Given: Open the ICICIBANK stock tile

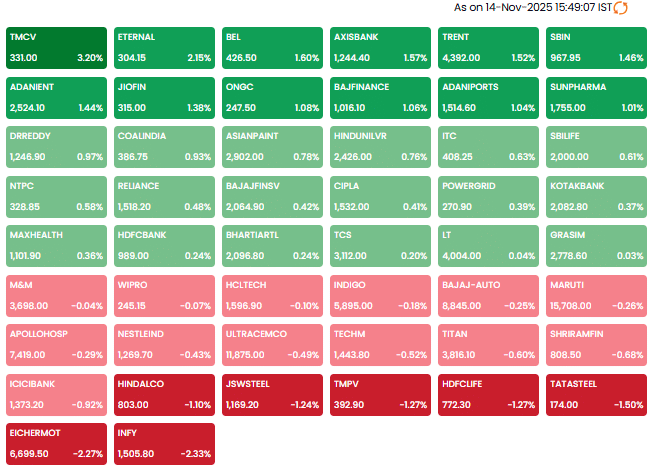Looking at the screenshot, I should coord(56,391).
